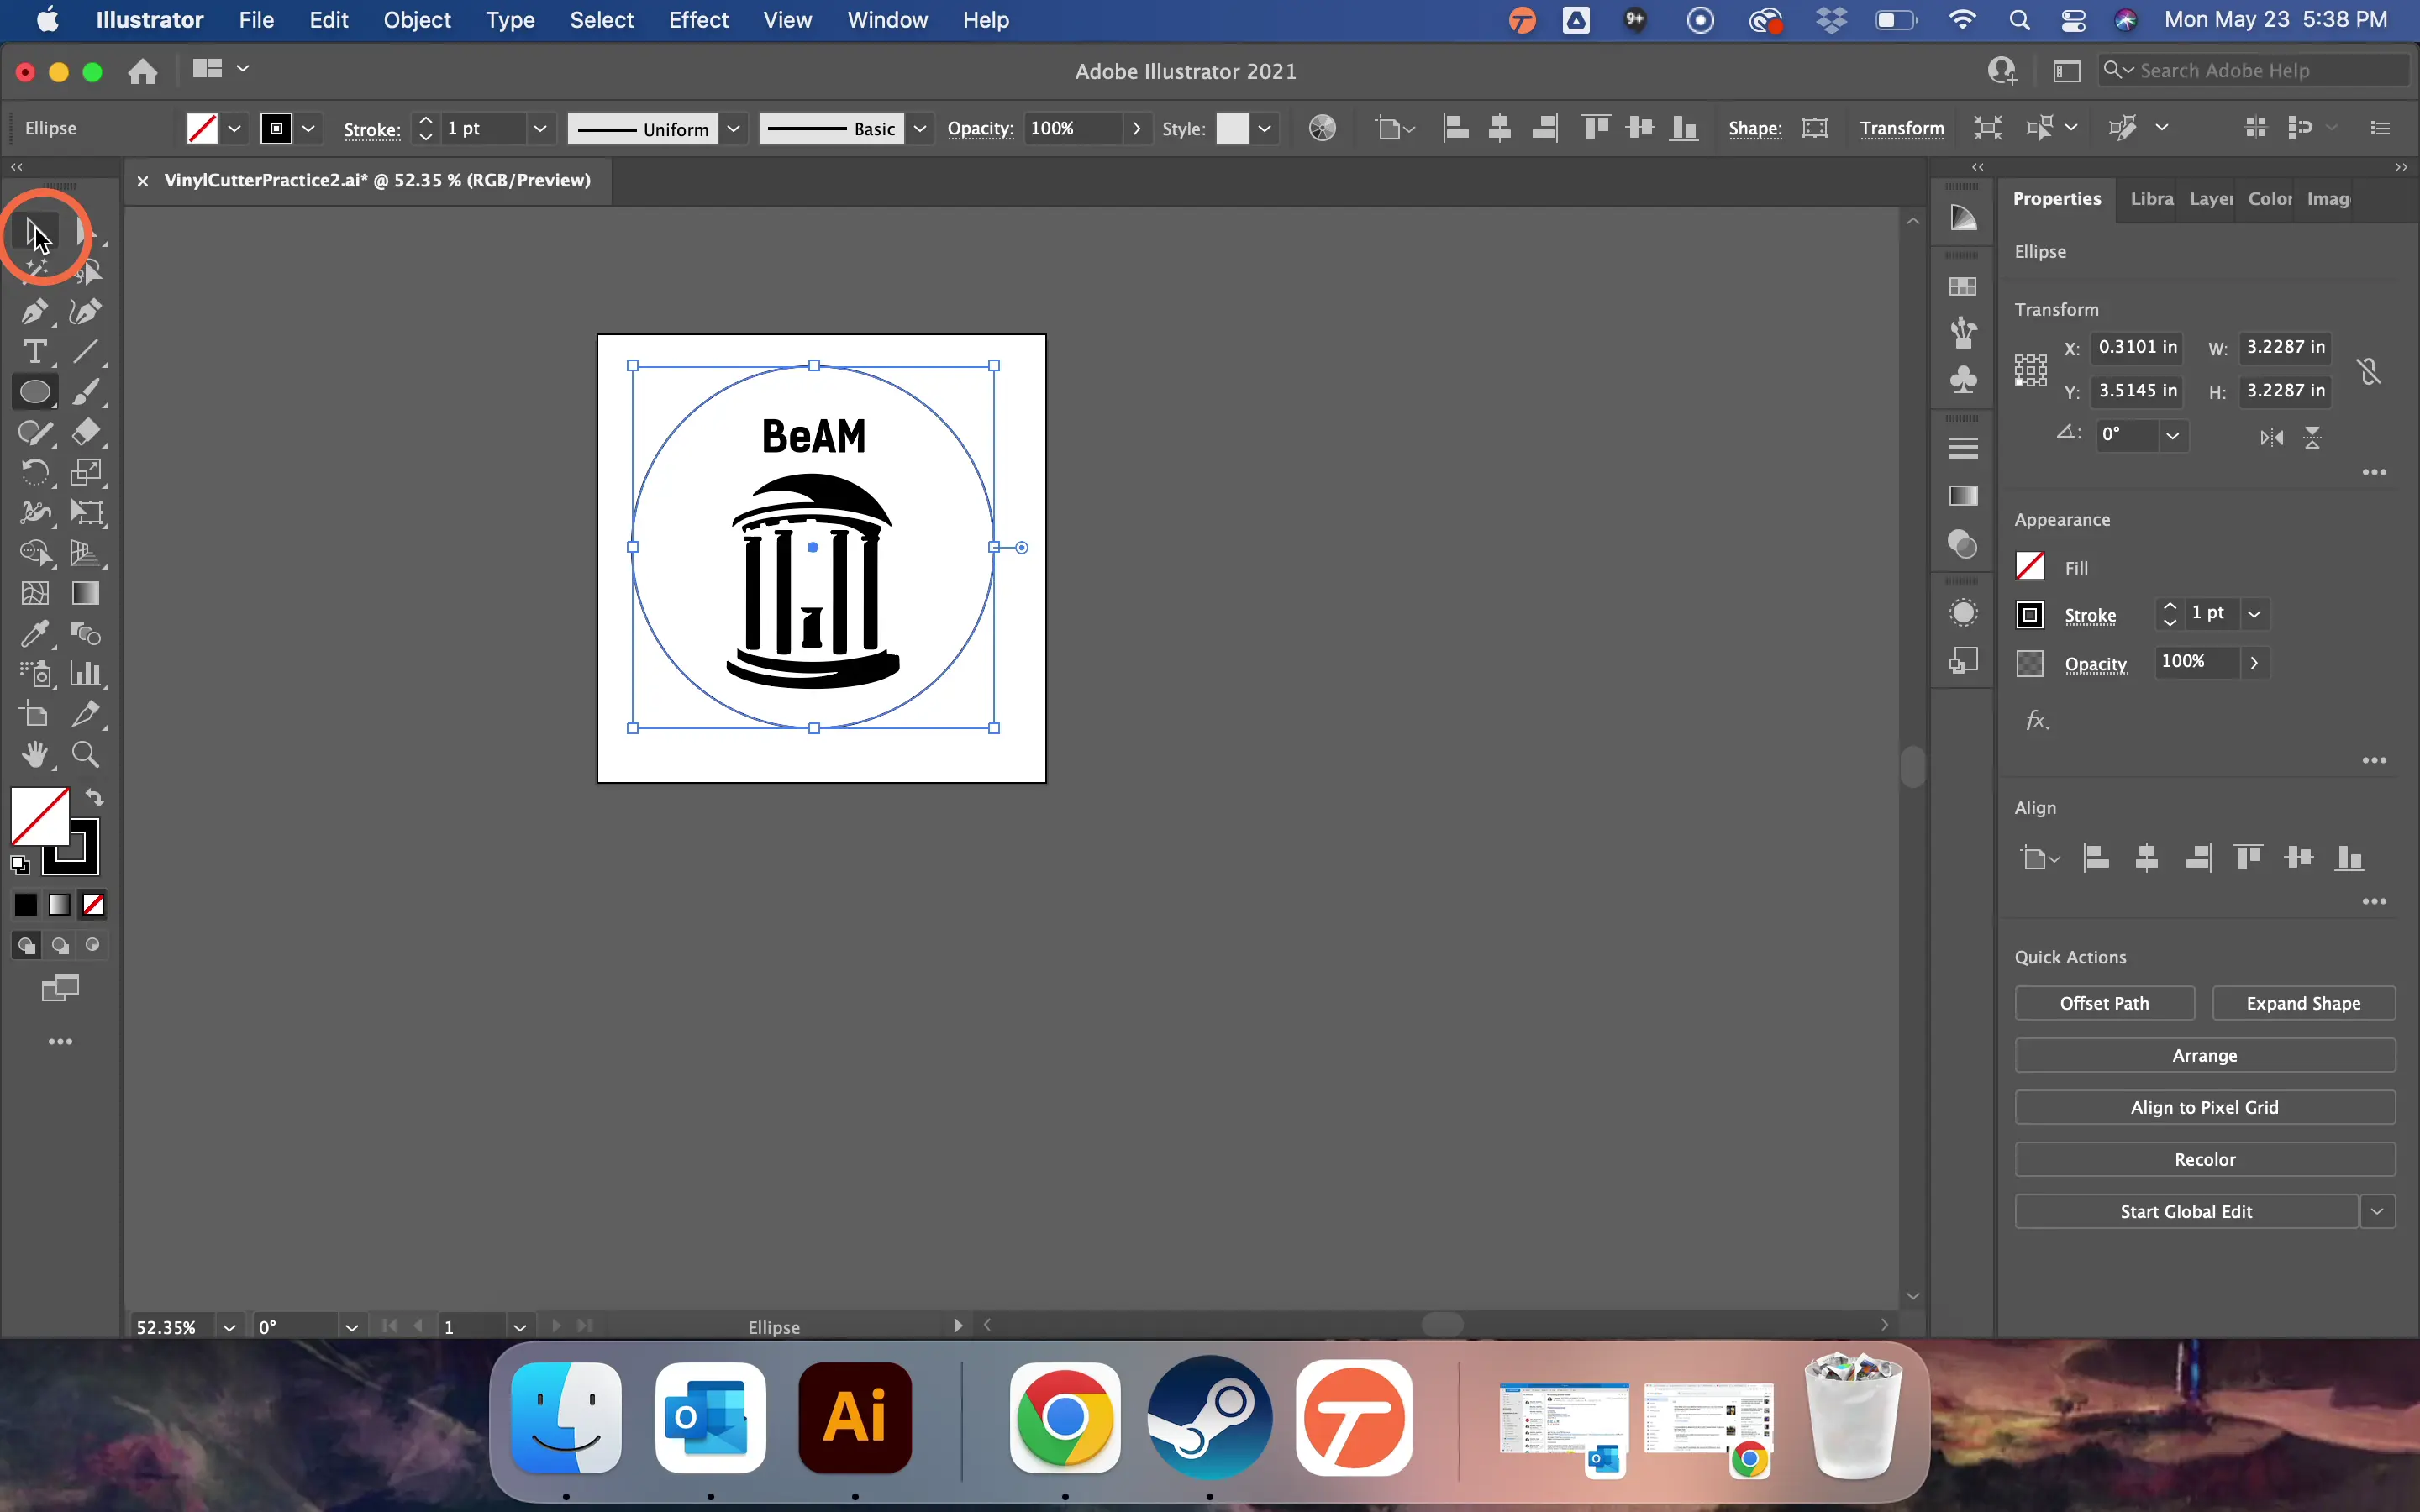Select the Artboard tool

pyautogui.click(x=35, y=715)
